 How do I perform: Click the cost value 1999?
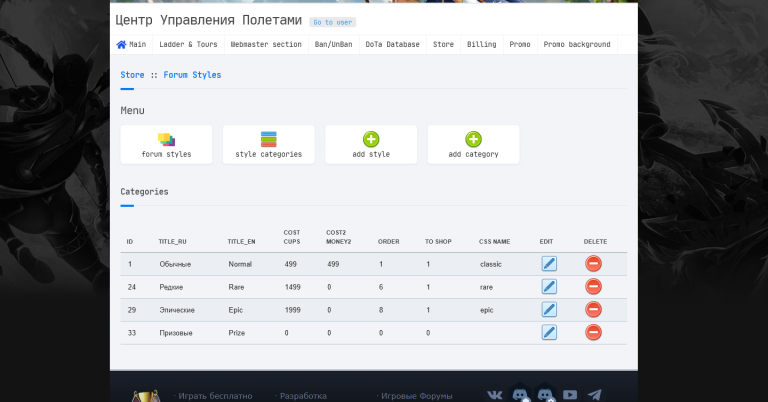(292, 310)
